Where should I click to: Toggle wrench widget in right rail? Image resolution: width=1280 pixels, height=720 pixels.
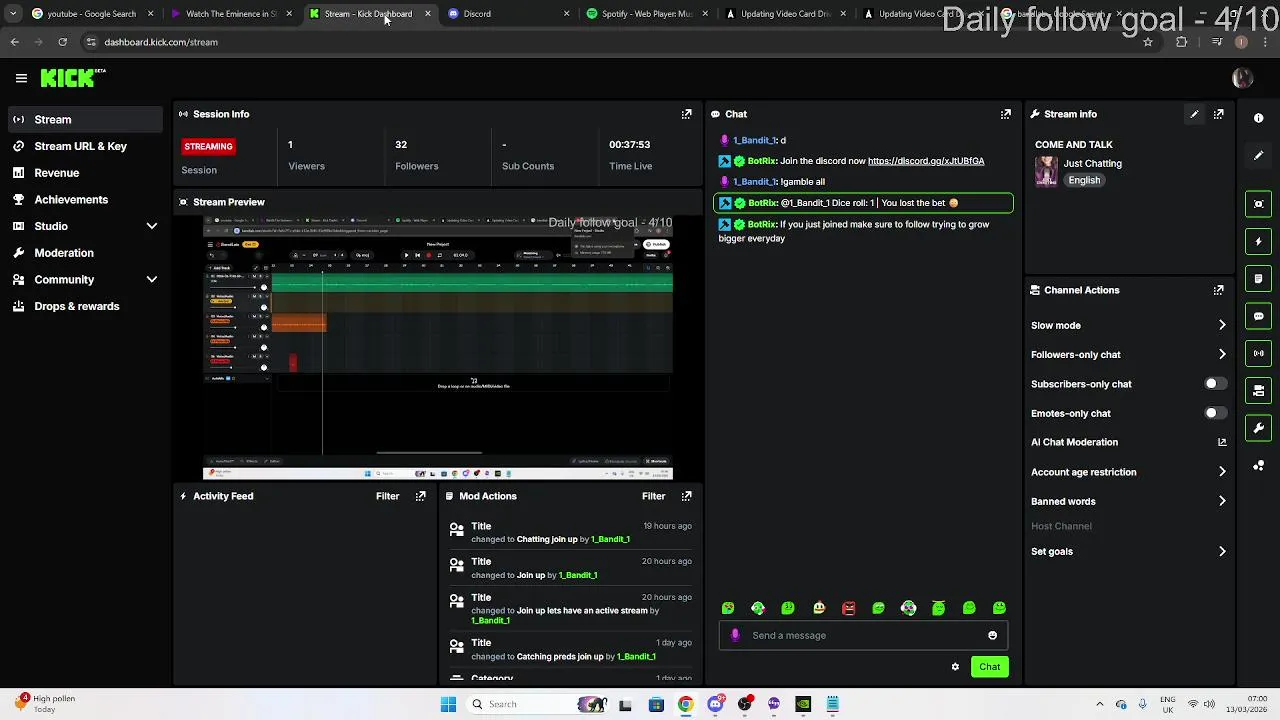[1259, 428]
